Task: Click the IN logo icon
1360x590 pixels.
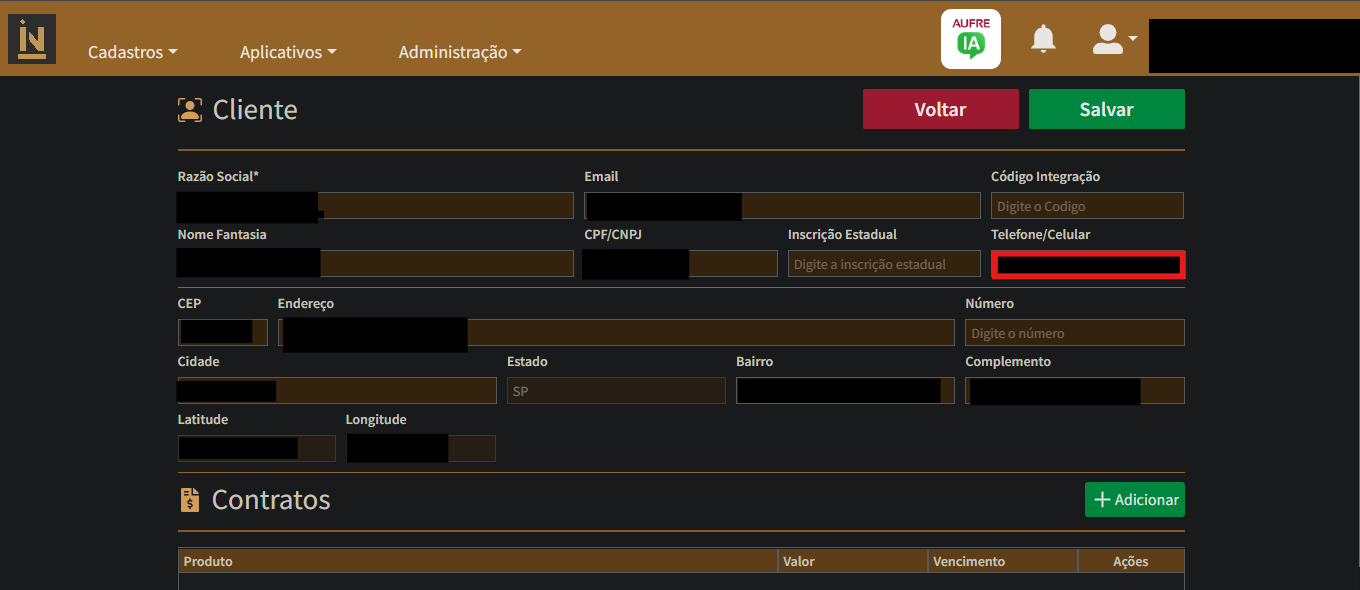Action: (32, 39)
